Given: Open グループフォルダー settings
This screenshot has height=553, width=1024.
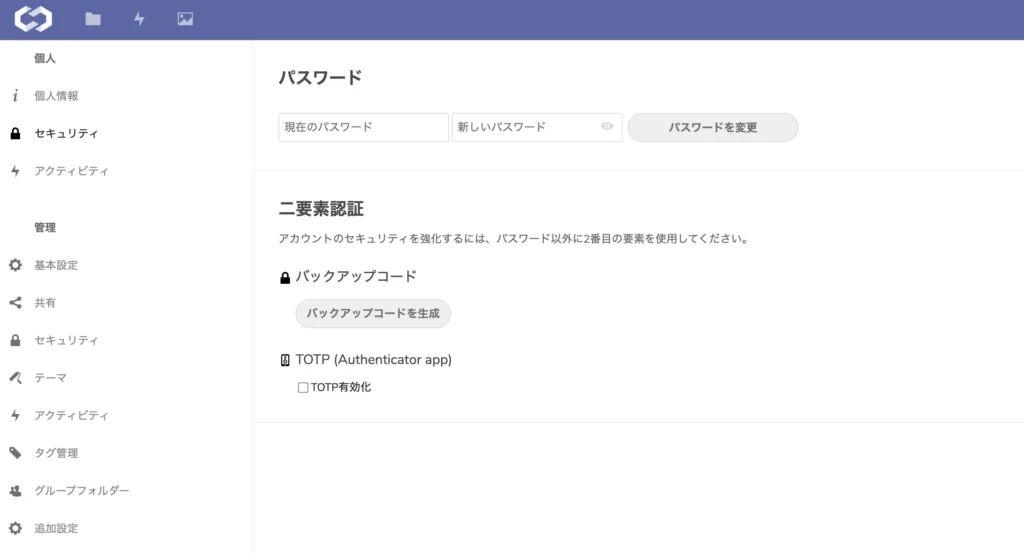Looking at the screenshot, I should click(x=82, y=491).
